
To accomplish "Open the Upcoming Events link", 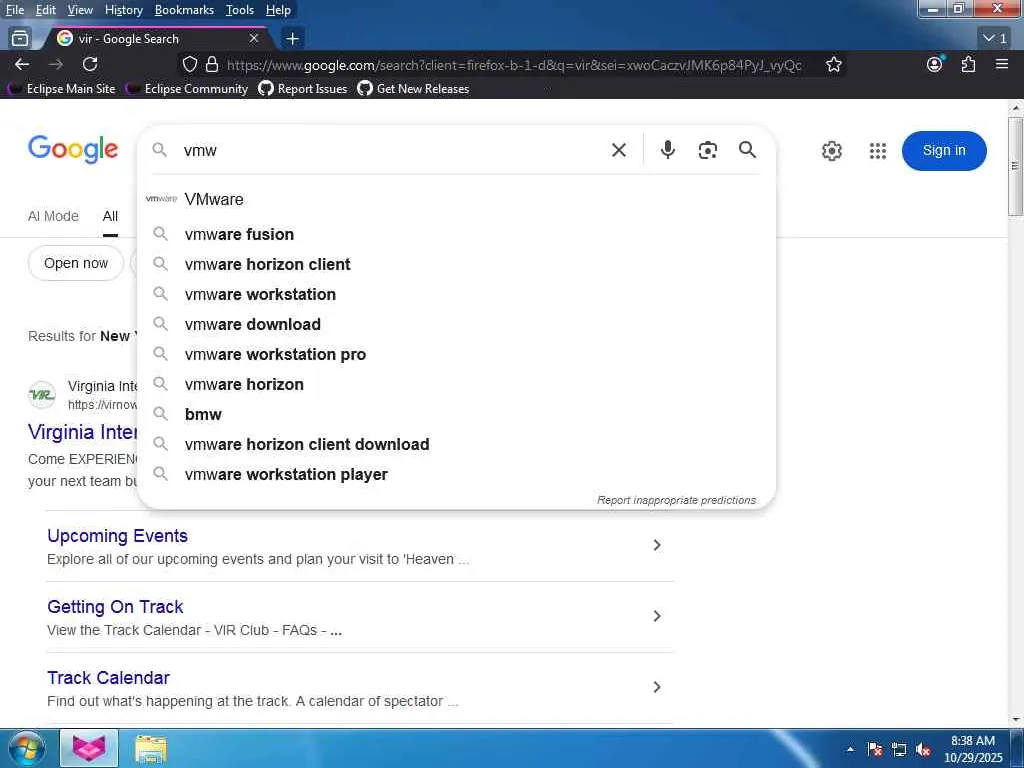I will [118, 536].
